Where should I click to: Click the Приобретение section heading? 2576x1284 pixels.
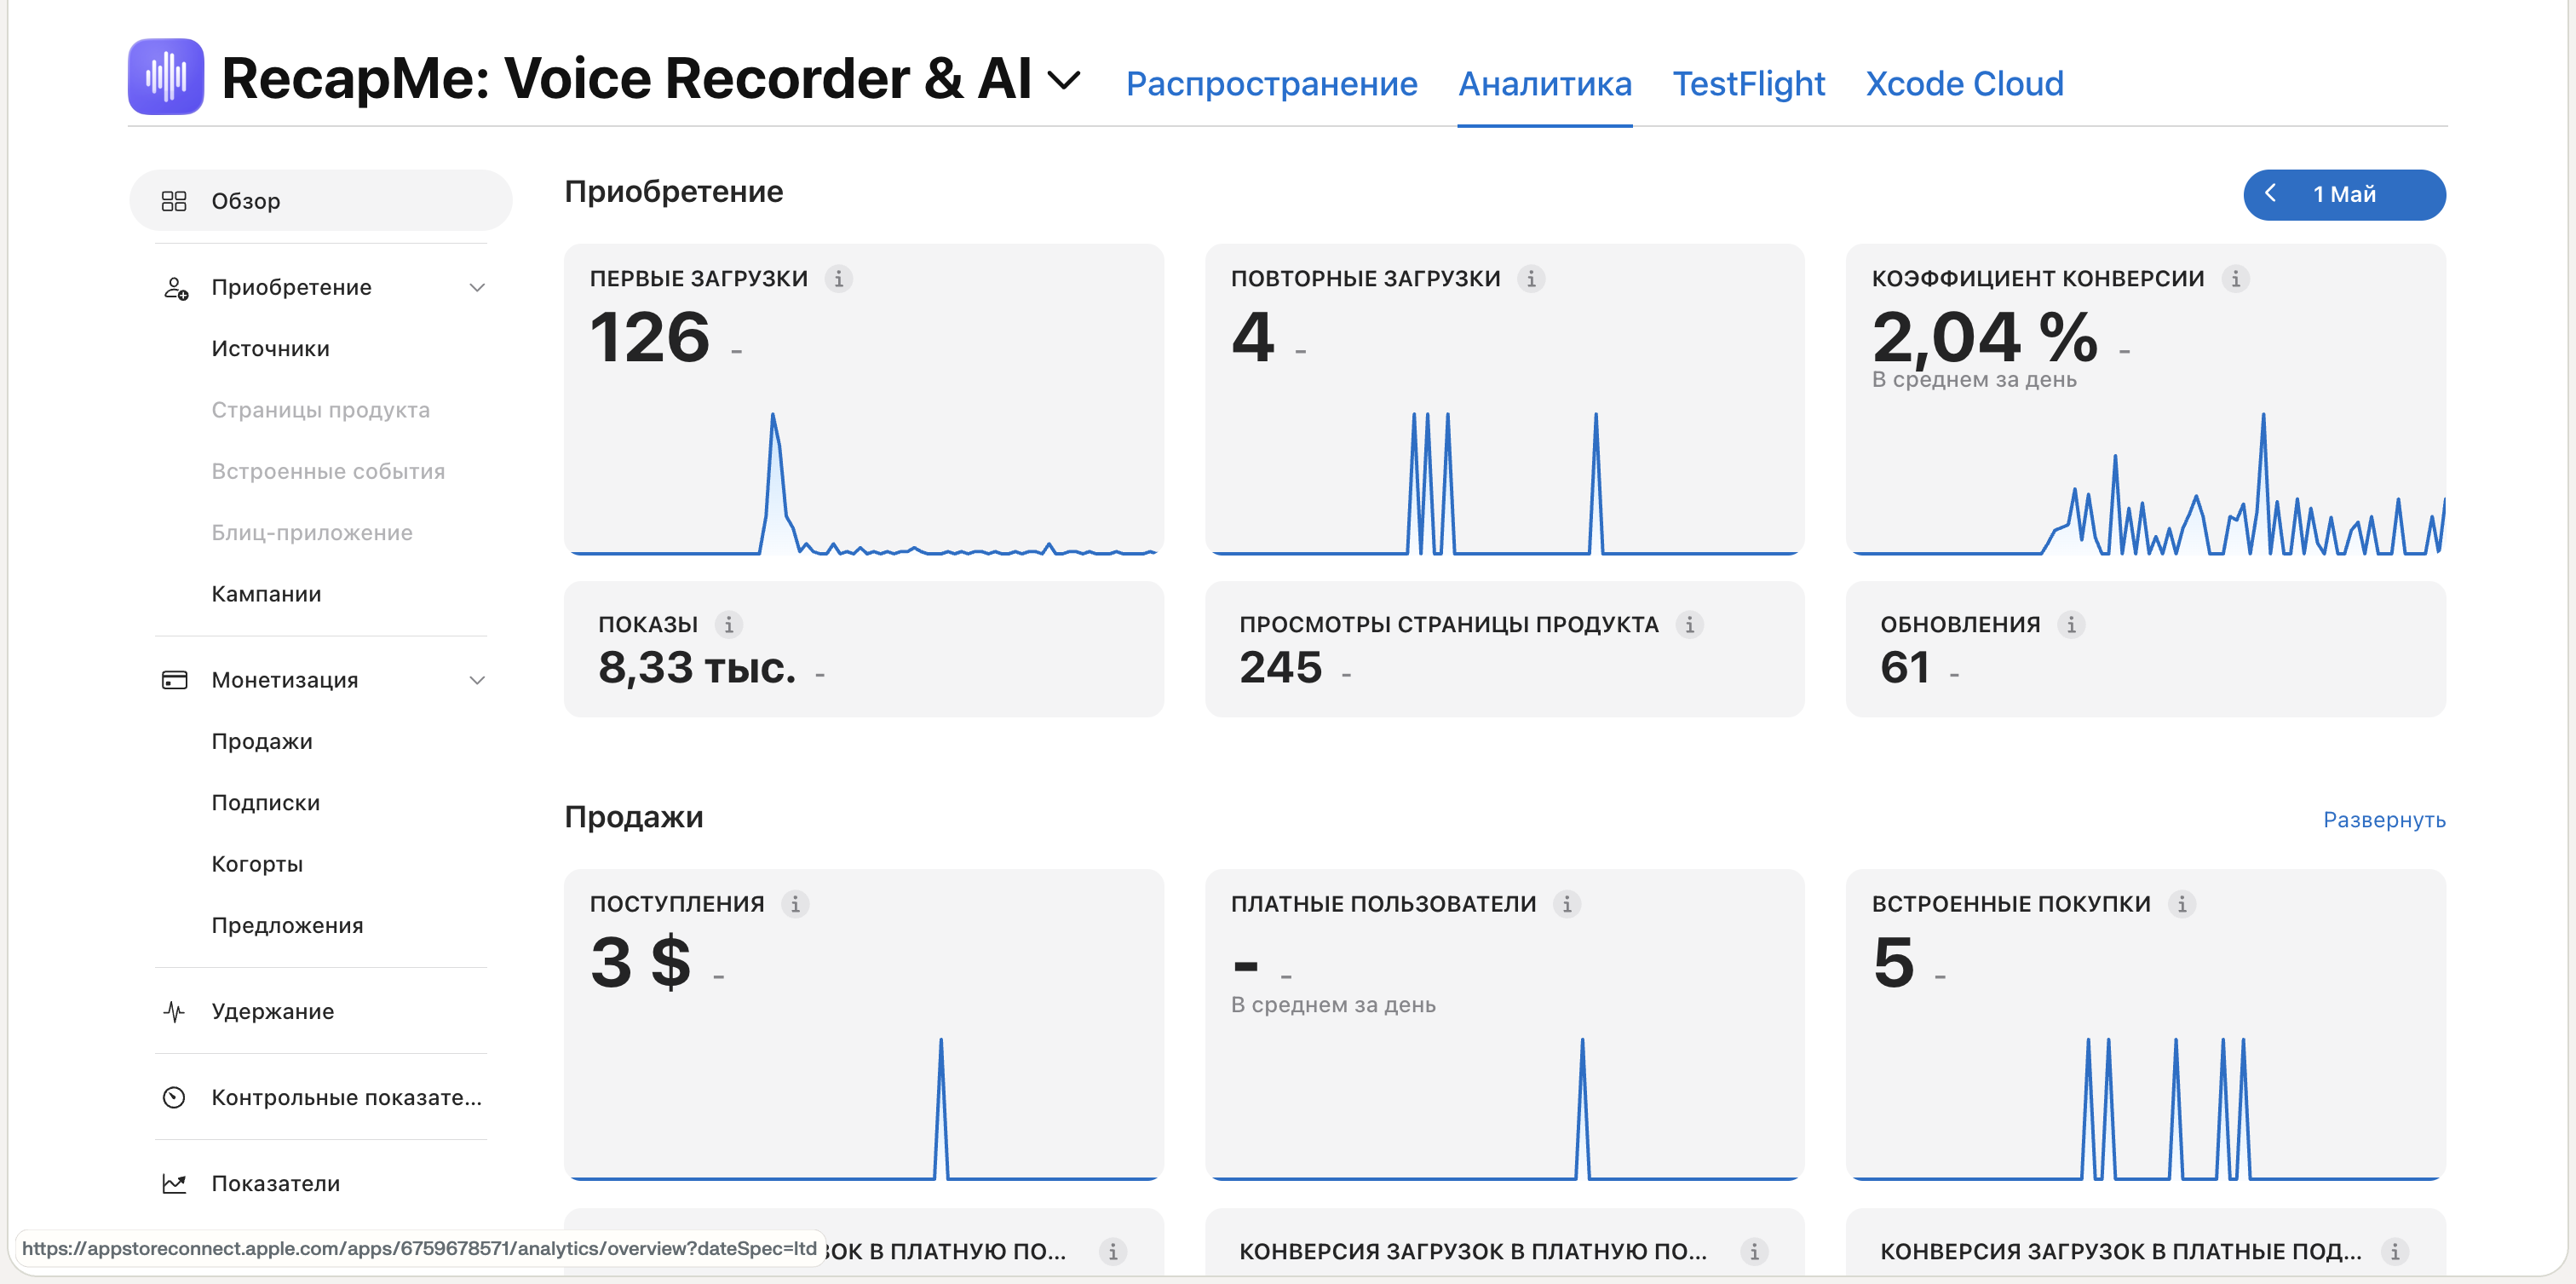tap(673, 191)
